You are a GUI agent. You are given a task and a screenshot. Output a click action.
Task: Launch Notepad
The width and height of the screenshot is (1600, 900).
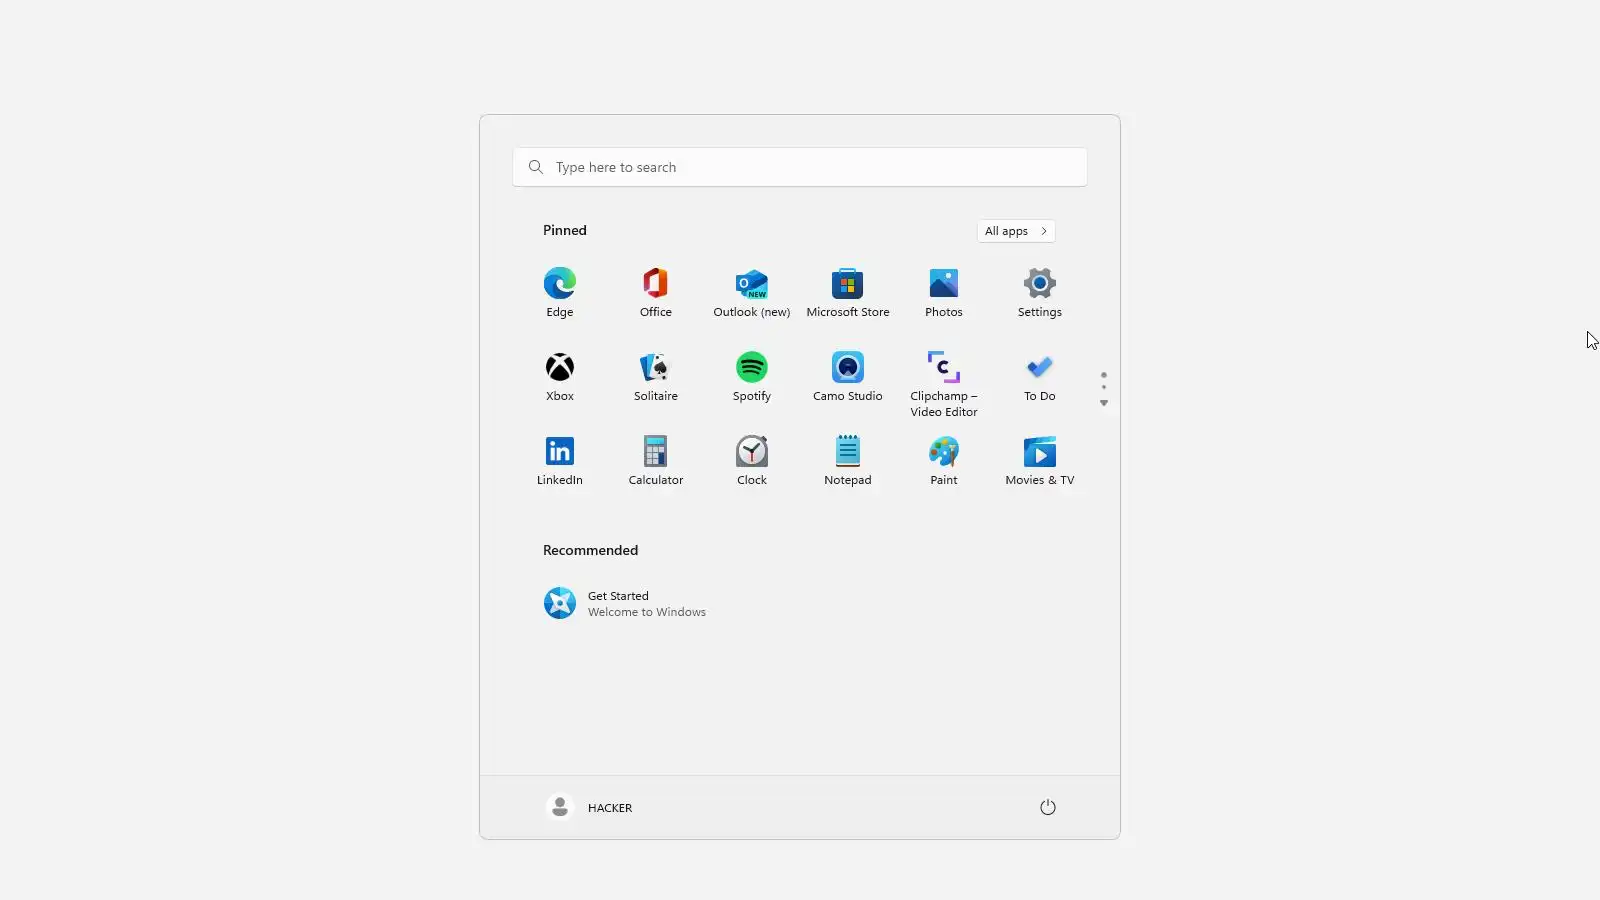[848, 460]
